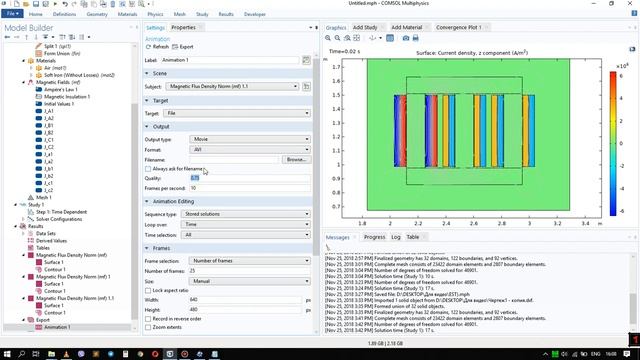640x360 pixels.
Task: Open the Time selection dropdown
Action: [246, 235]
